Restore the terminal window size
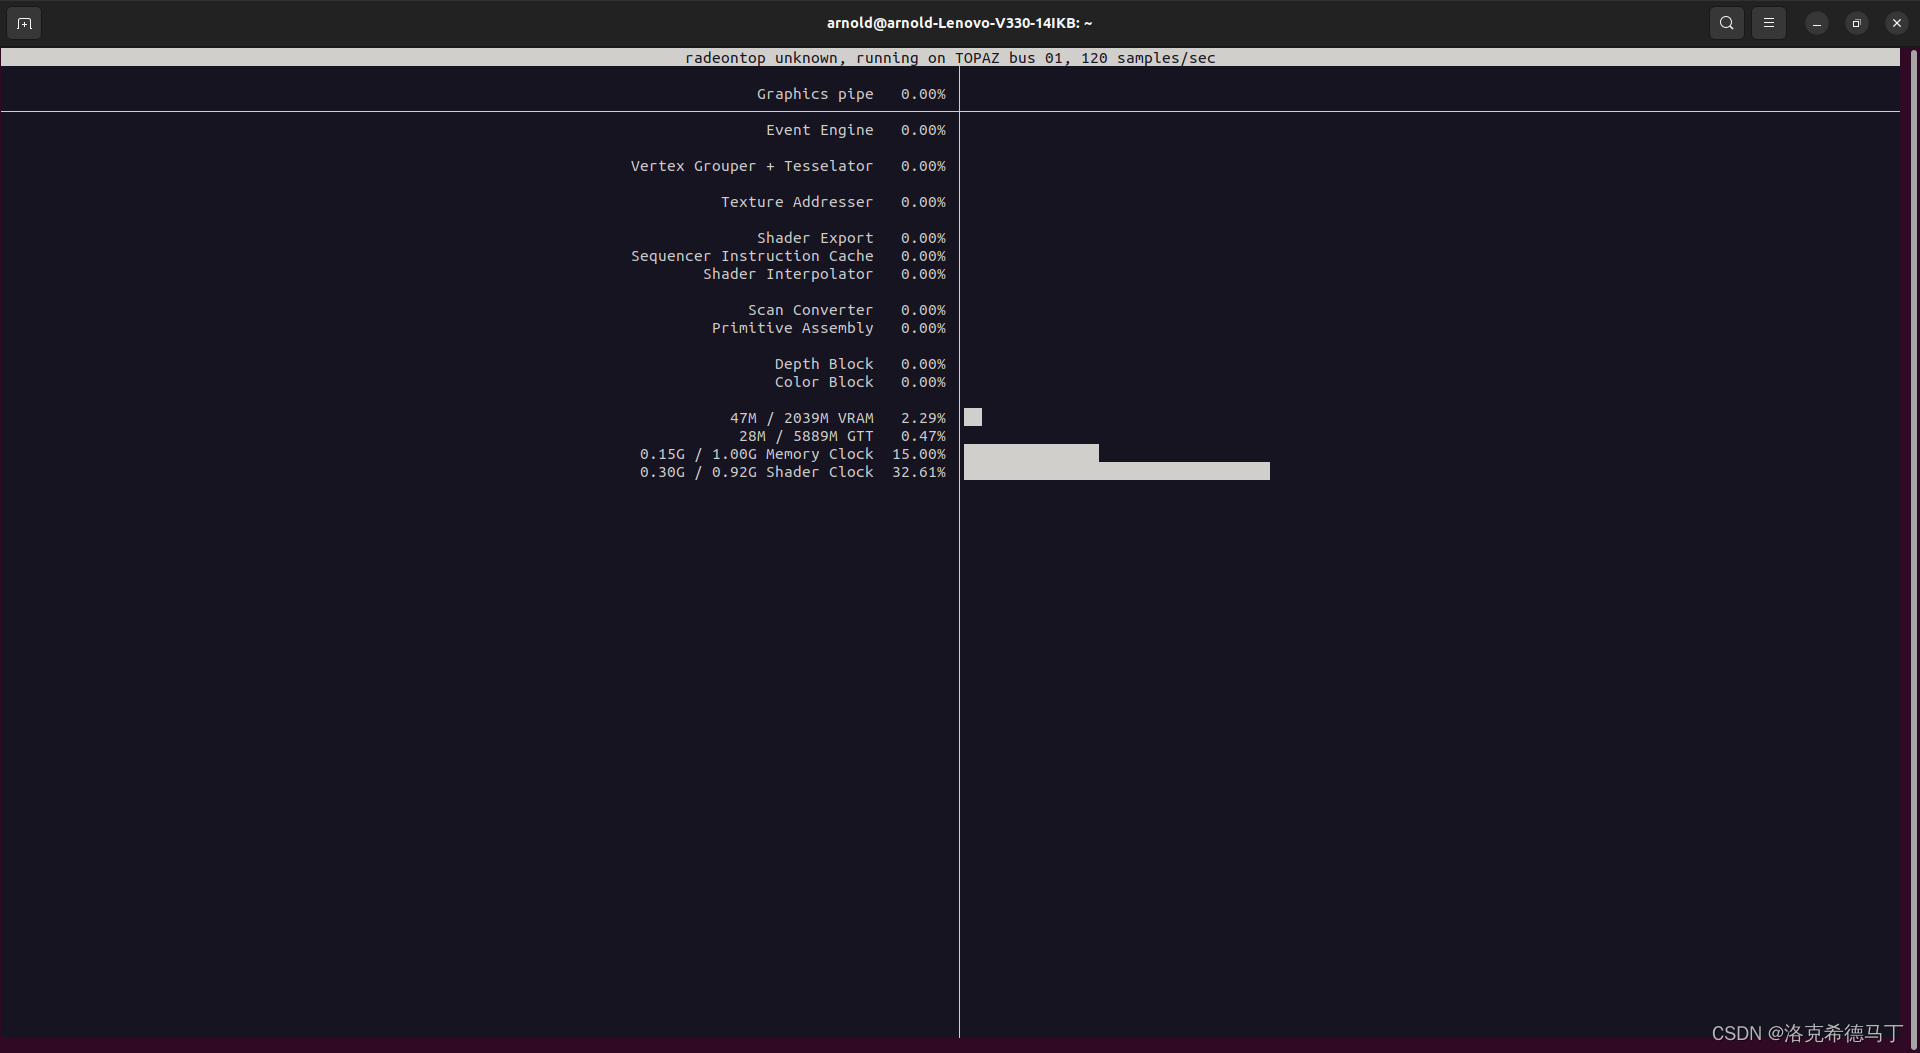 coord(1857,23)
